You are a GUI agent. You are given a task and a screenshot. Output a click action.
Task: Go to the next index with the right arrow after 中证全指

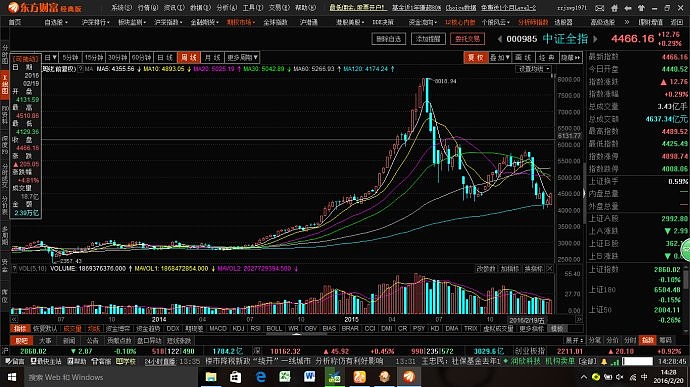pyautogui.click(x=595, y=39)
